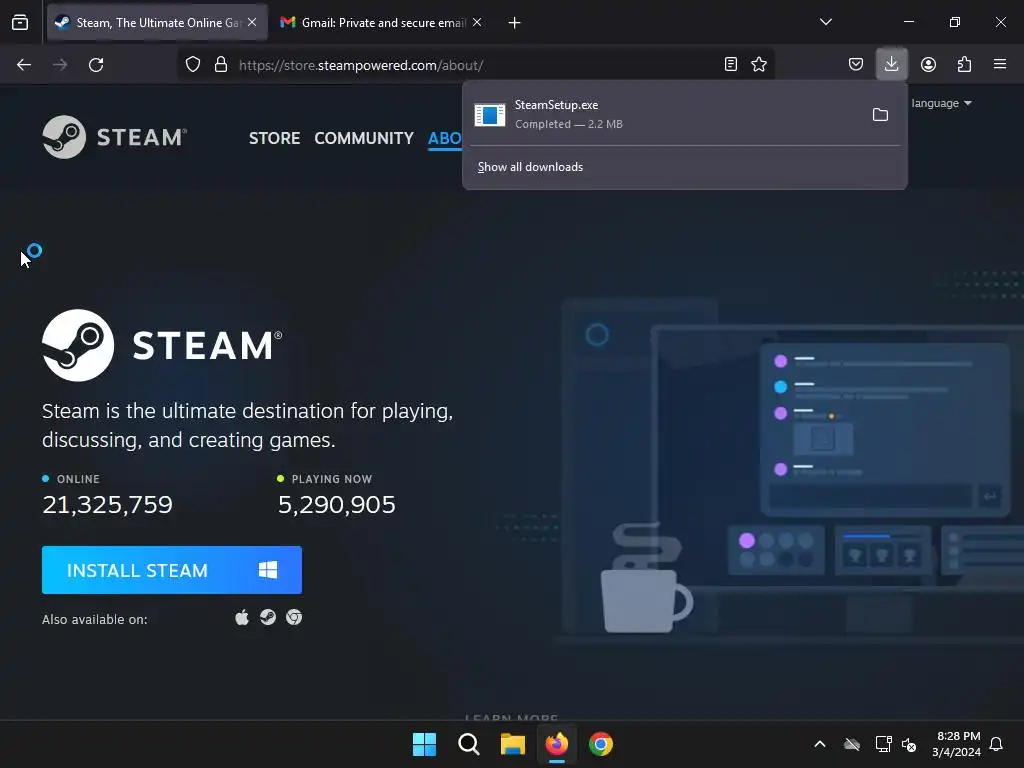The image size is (1024, 768).
Task: Open the Firefox hamburger menu
Action: [x=1000, y=64]
